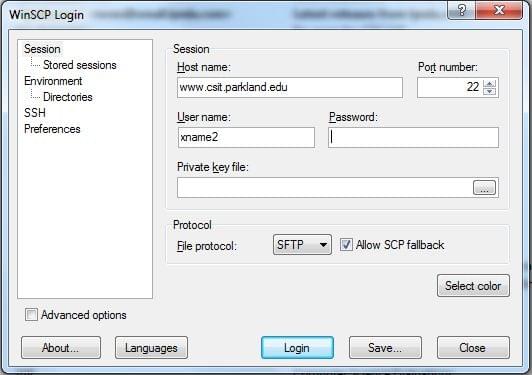532x375 pixels.
Task: Click the Save button
Action: pyautogui.click(x=385, y=348)
